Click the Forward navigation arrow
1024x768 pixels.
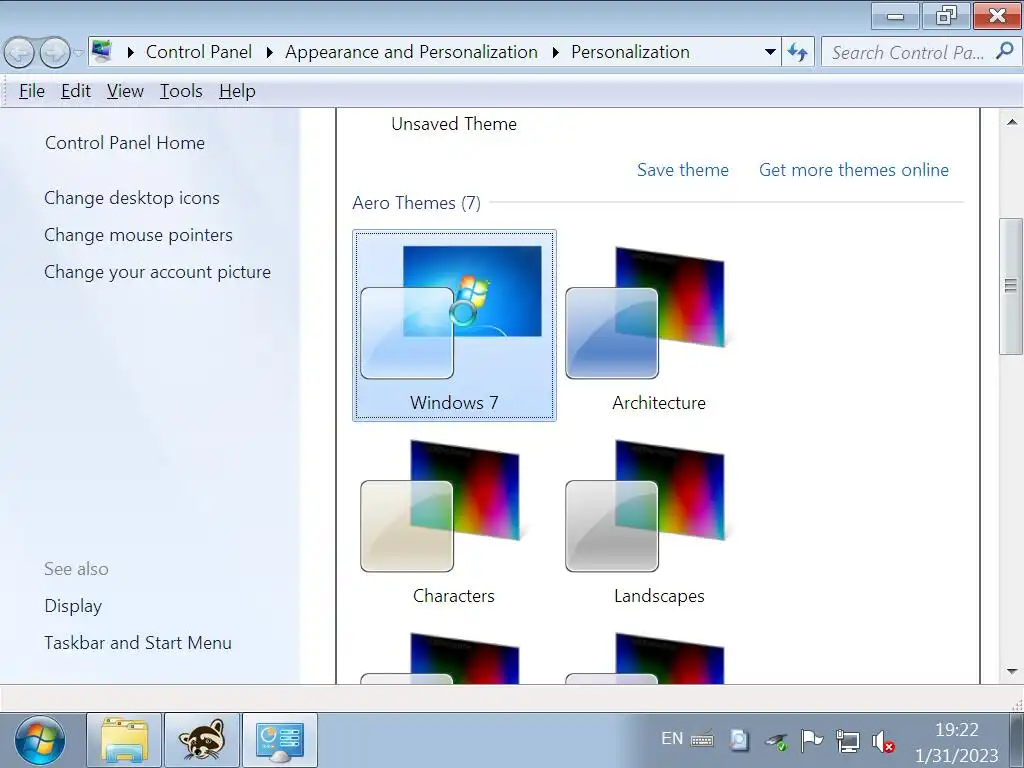coord(55,53)
